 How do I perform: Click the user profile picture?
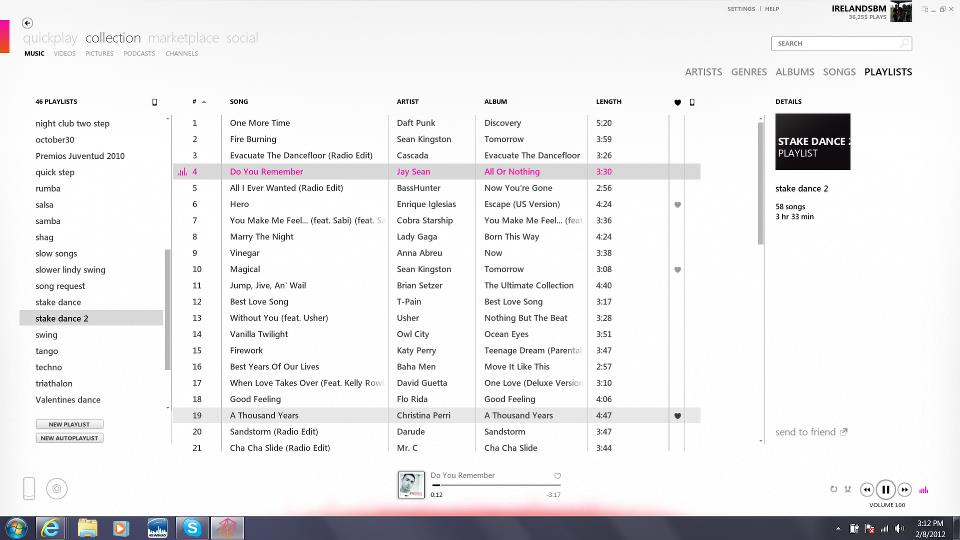(x=901, y=11)
